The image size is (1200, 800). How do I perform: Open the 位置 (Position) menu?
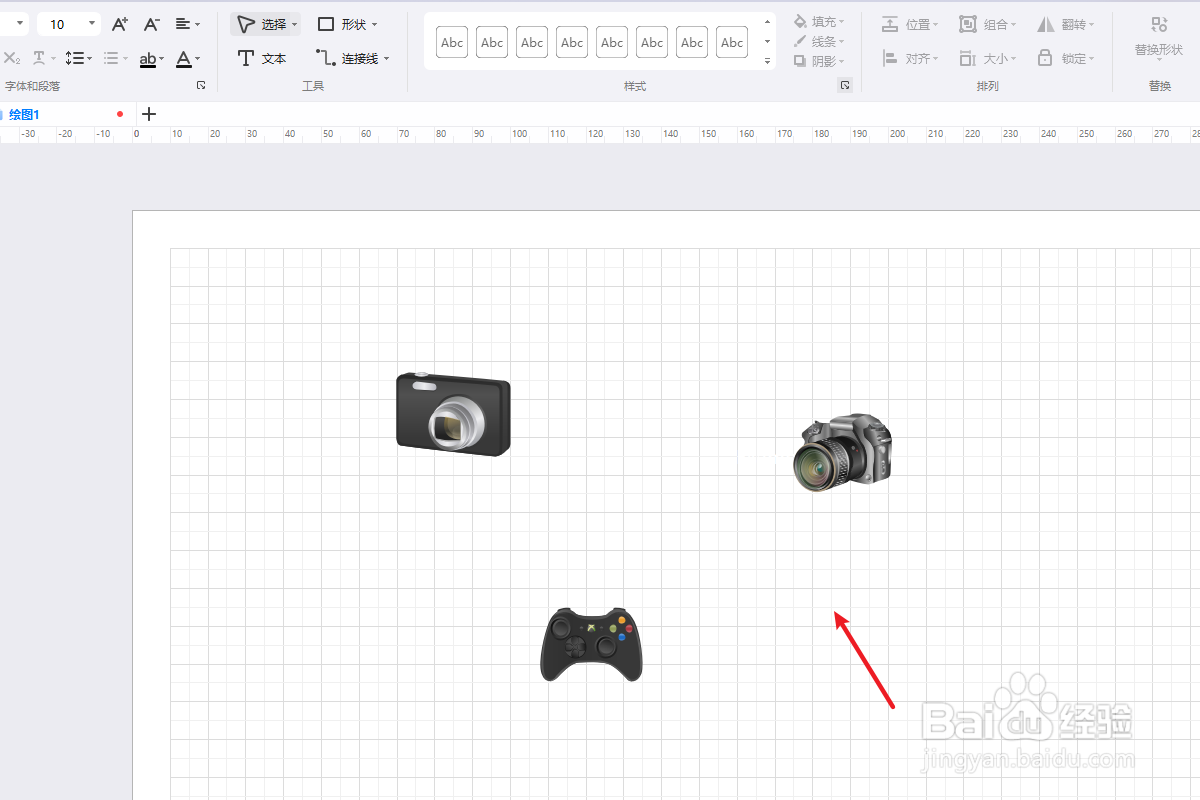pyautogui.click(x=910, y=24)
